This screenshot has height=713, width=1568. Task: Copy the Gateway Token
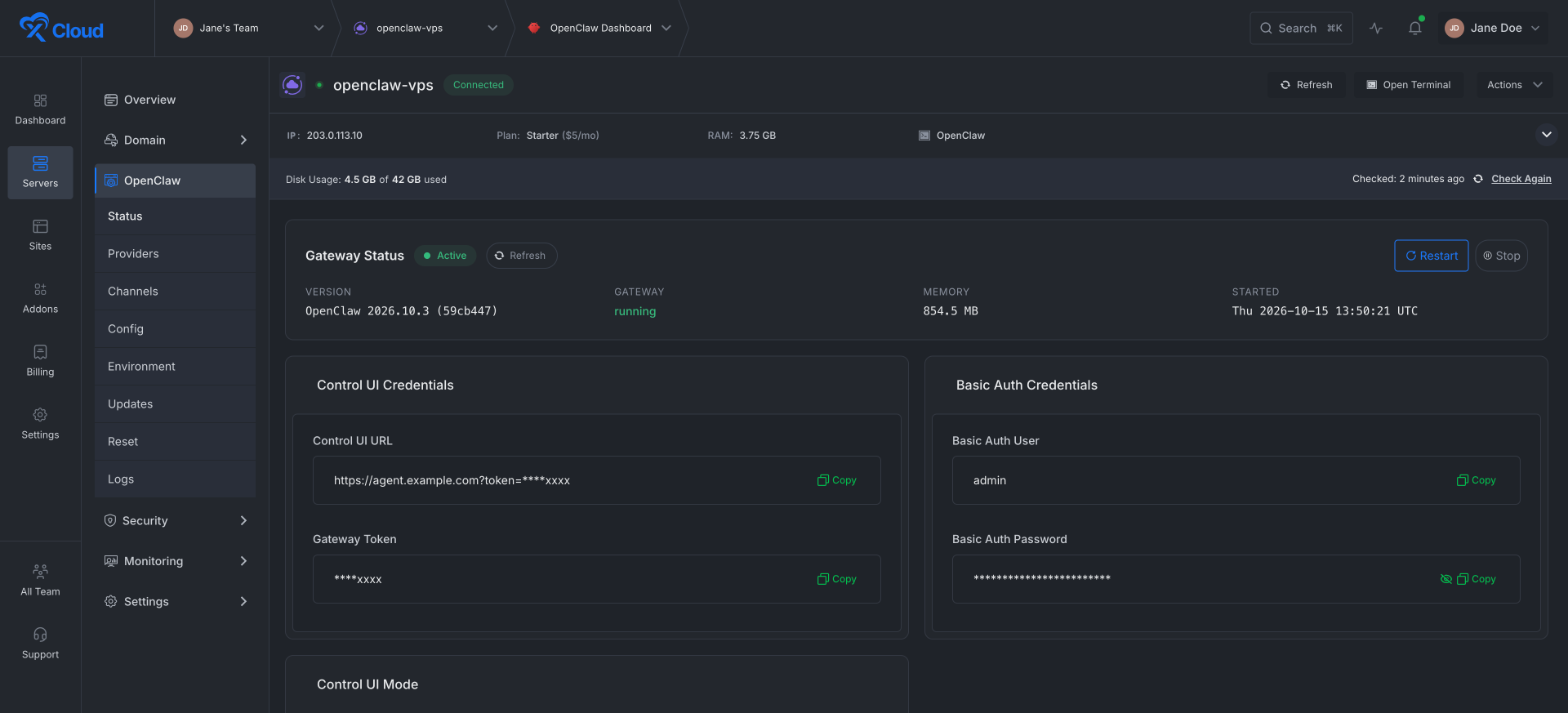pyautogui.click(x=837, y=579)
